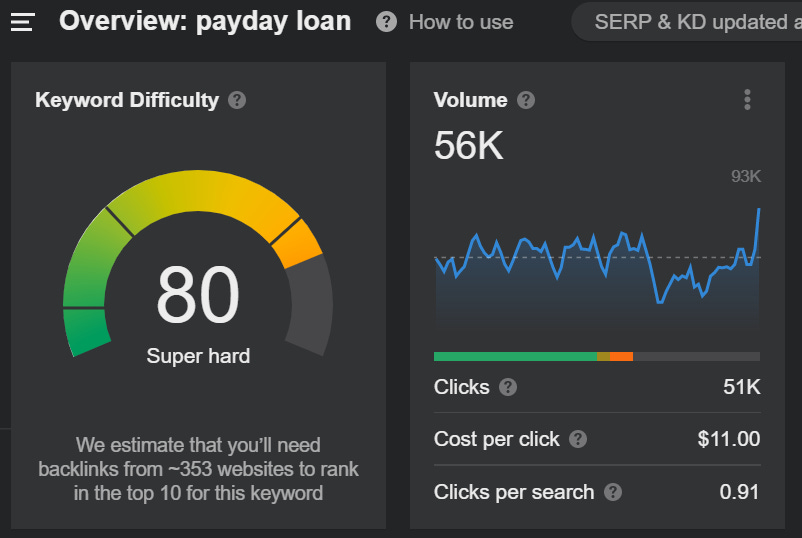Image resolution: width=802 pixels, height=538 pixels.
Task: Click the $11.00 cost per click value
Action: click(x=729, y=439)
